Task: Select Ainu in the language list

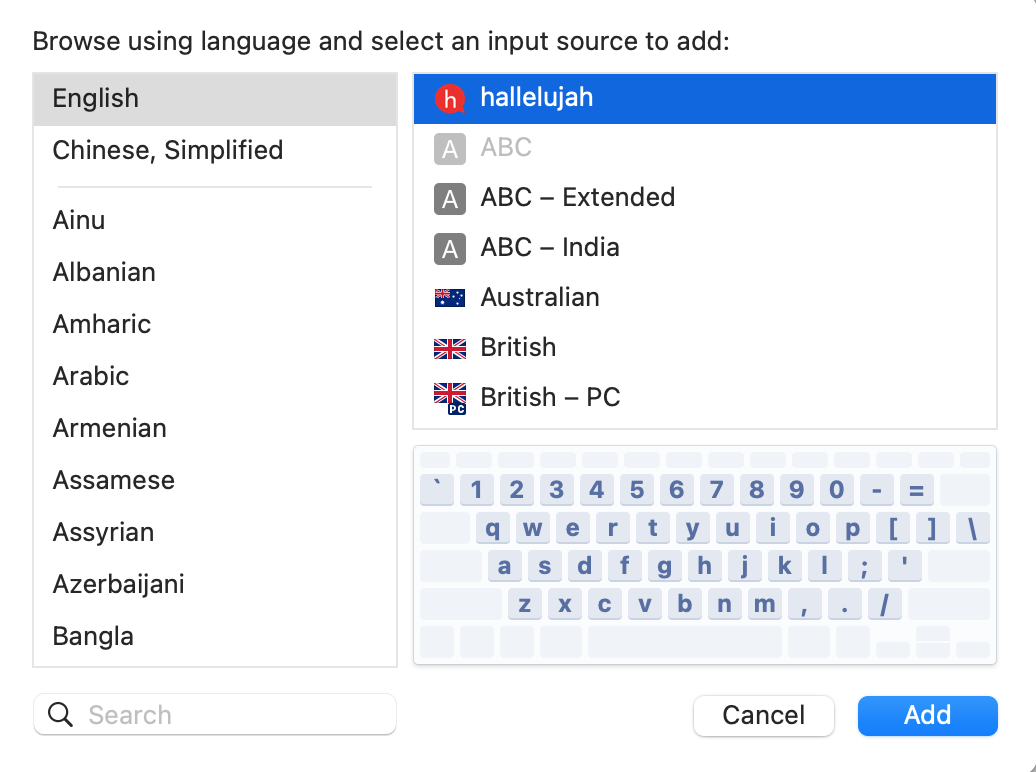Action: click(215, 220)
